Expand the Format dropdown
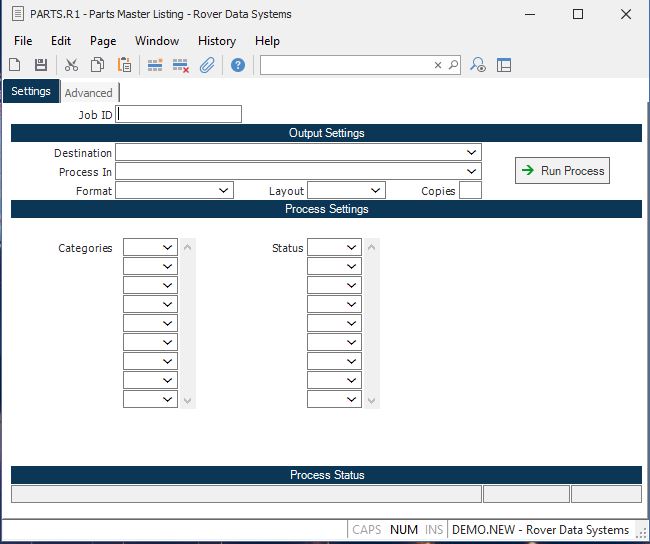 (x=223, y=190)
